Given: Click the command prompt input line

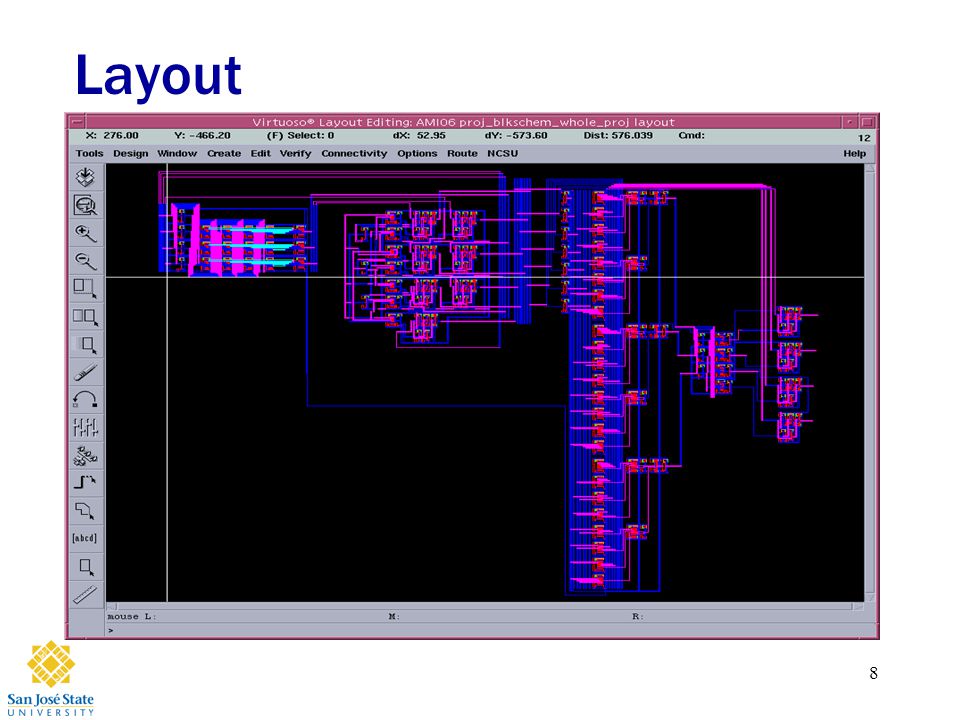Looking at the screenshot, I should pos(490,630).
